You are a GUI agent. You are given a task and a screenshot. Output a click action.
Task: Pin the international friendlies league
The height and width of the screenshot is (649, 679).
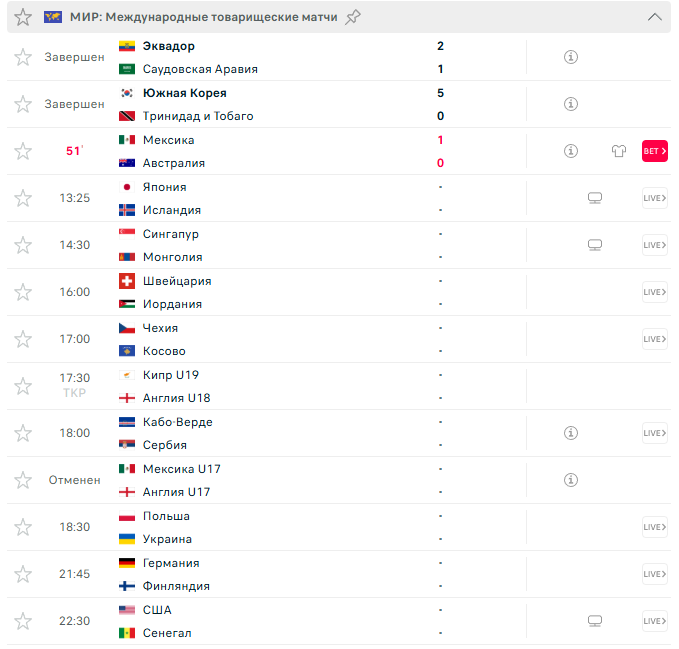click(353, 17)
